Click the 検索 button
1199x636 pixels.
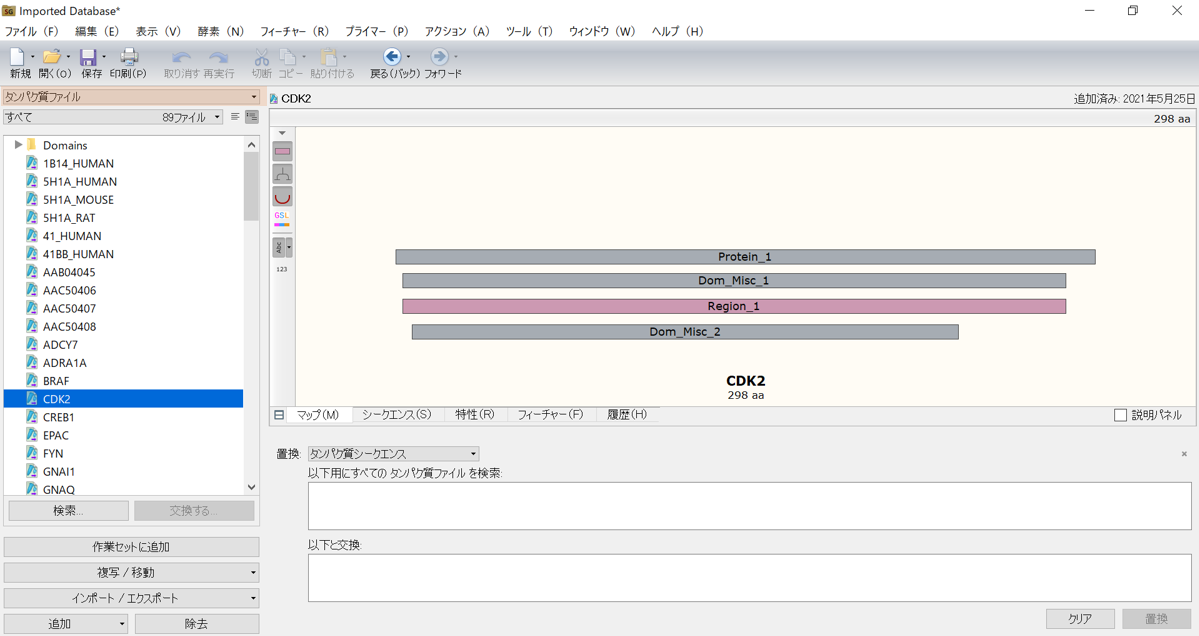click(x=67, y=510)
